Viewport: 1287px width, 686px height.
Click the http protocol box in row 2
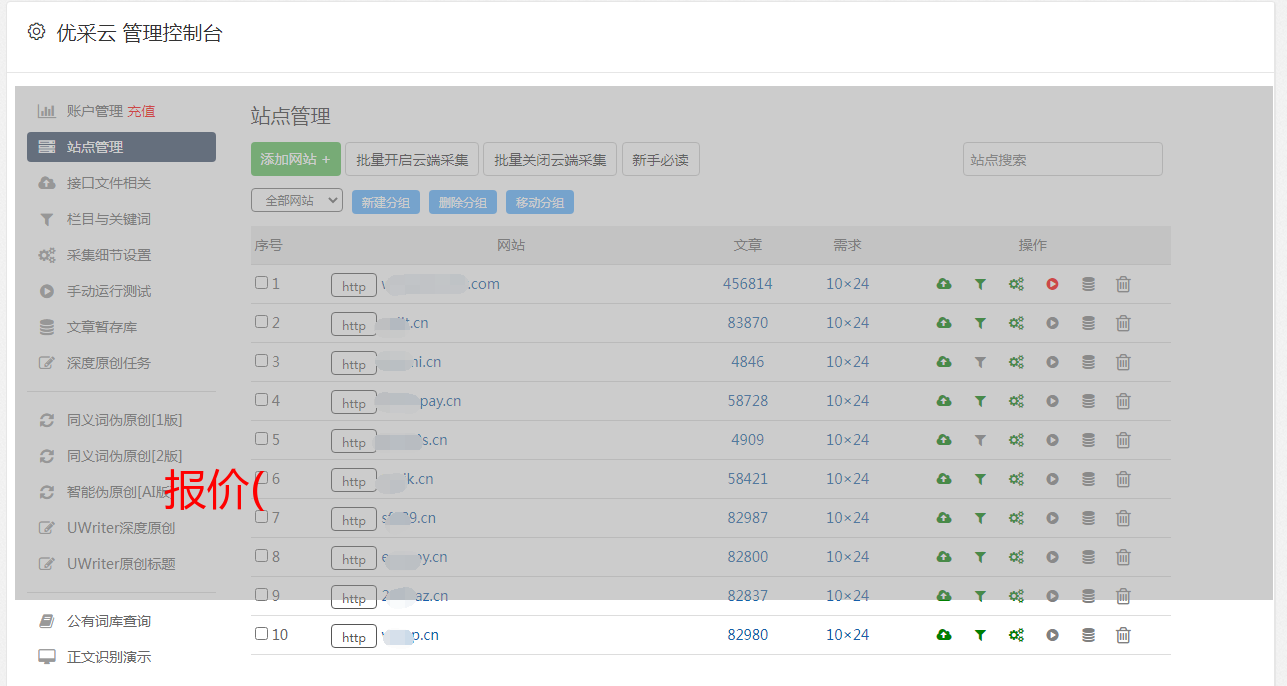pyautogui.click(x=353, y=324)
